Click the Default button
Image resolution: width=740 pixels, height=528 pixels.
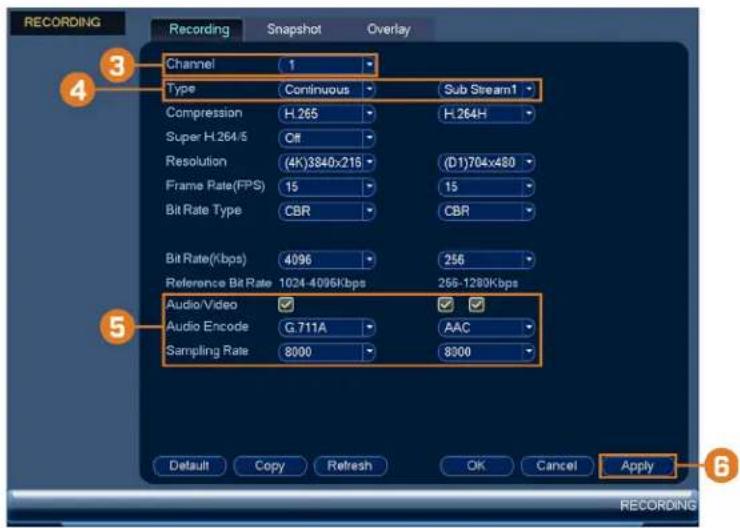(x=189, y=466)
